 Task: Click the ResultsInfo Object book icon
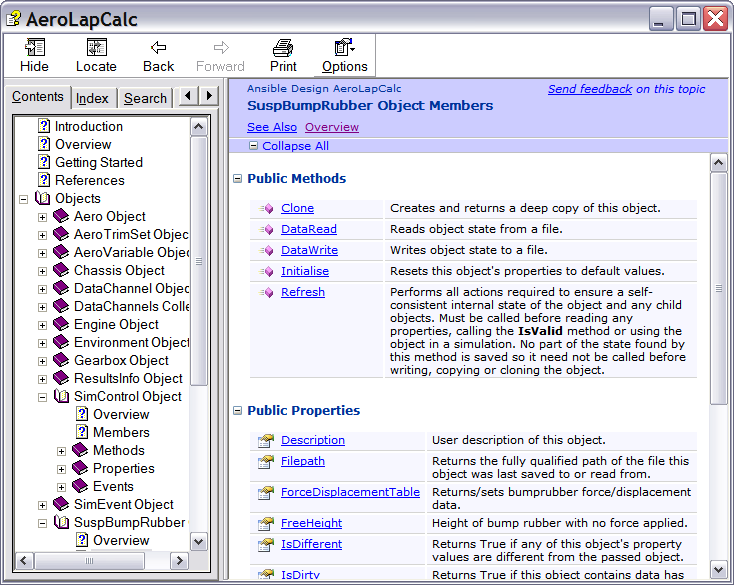click(61, 378)
